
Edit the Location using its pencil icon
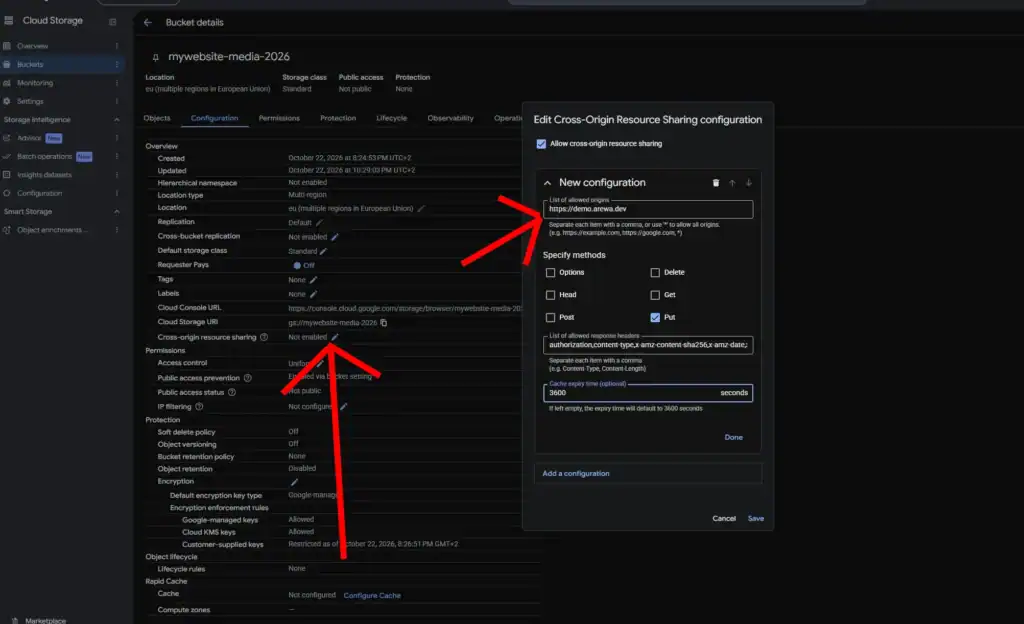point(421,209)
